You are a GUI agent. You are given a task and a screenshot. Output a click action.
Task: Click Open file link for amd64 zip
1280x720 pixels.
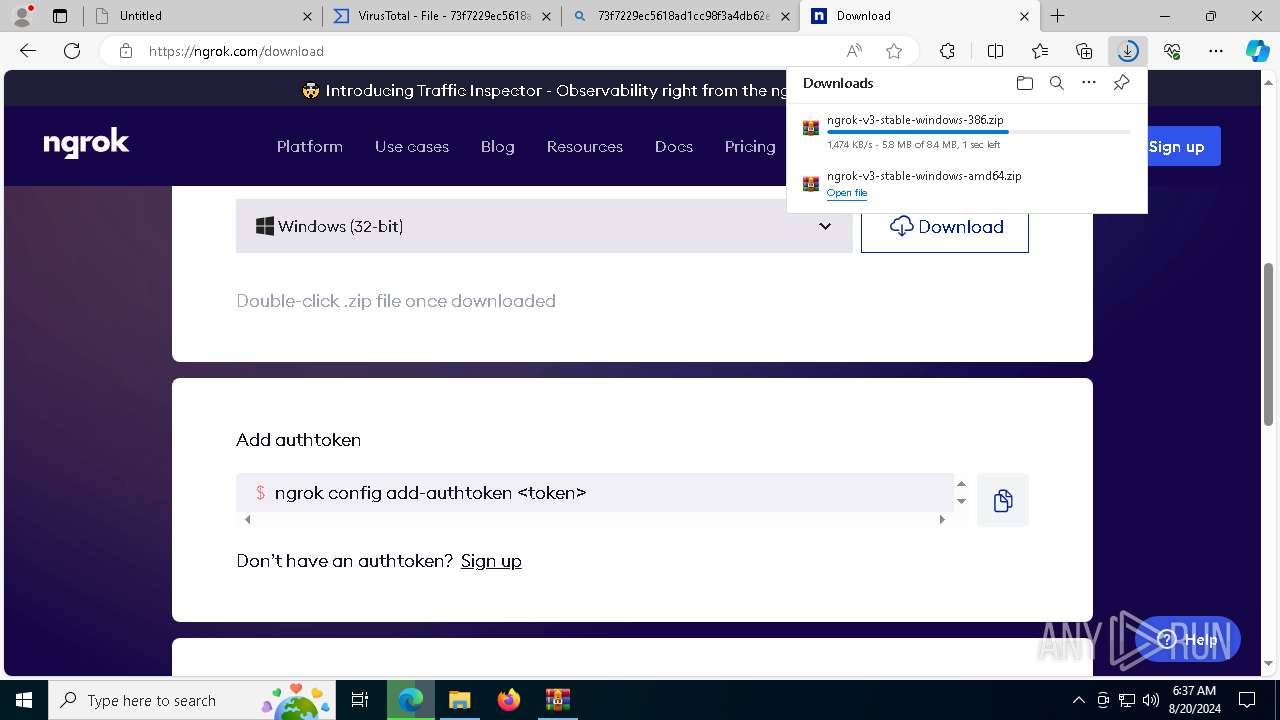click(x=847, y=193)
